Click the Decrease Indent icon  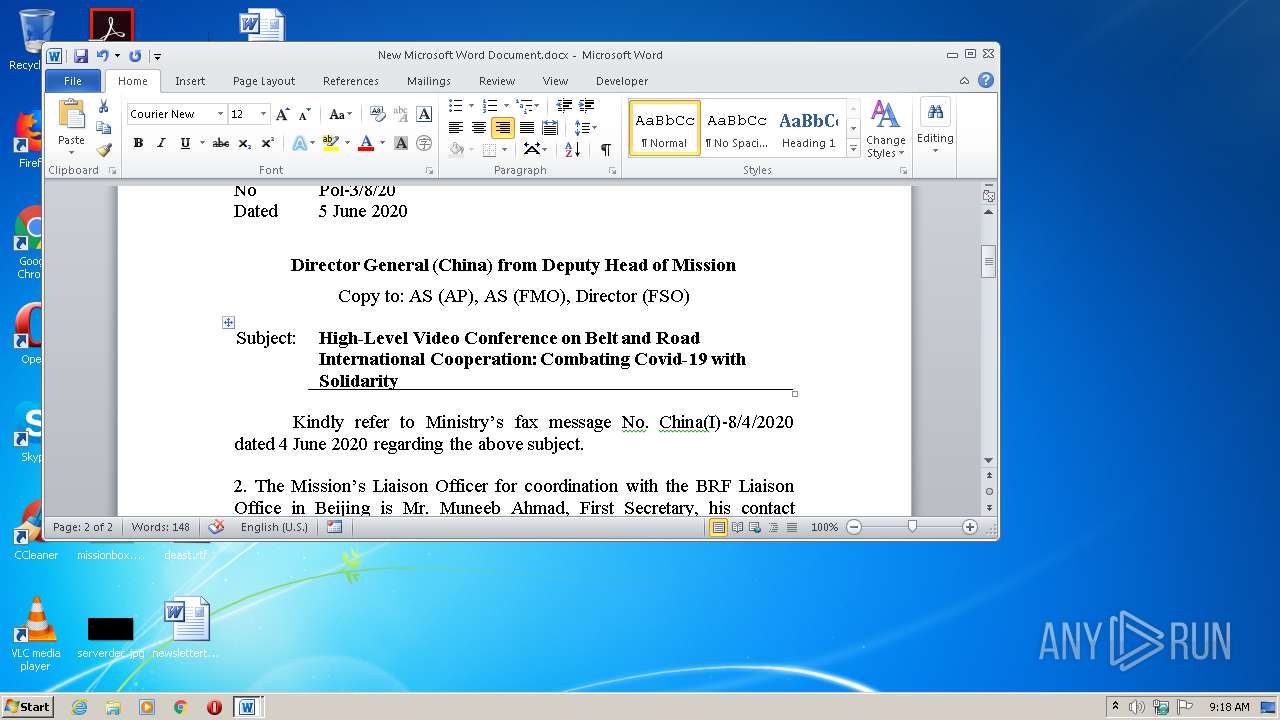click(564, 105)
